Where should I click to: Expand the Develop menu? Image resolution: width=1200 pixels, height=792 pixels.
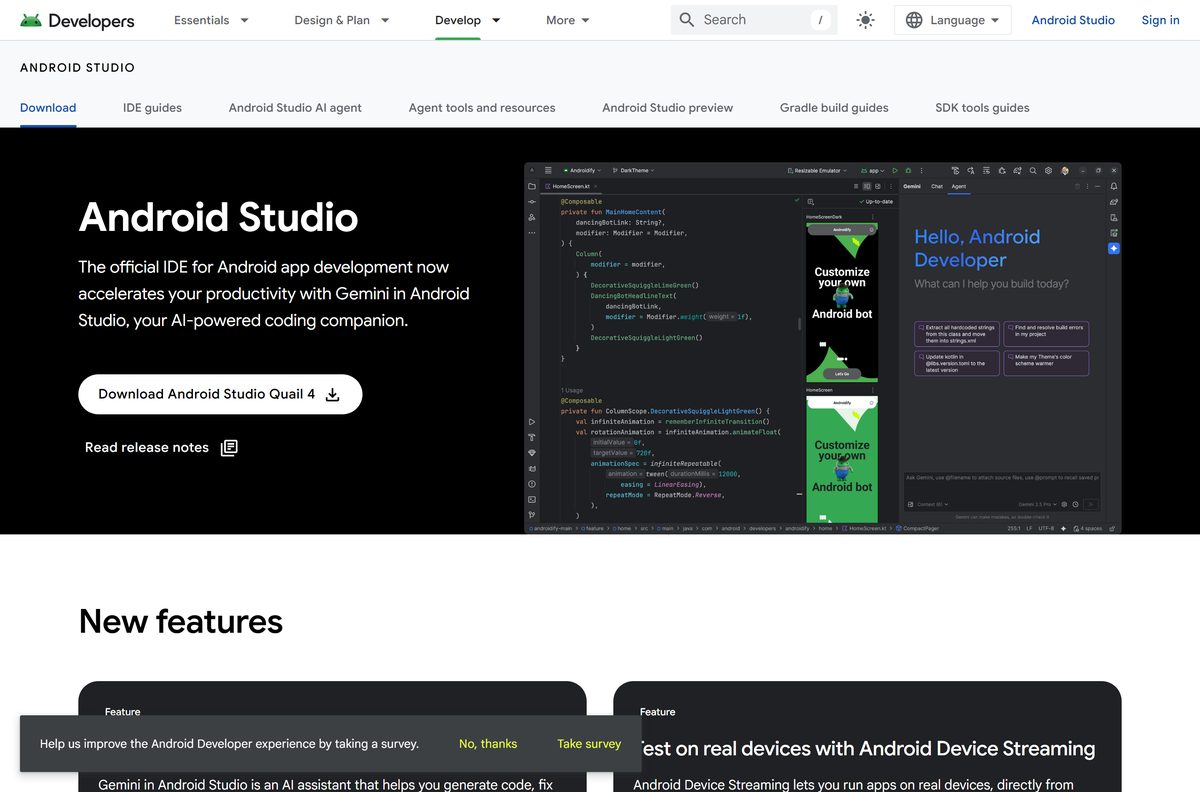(468, 20)
